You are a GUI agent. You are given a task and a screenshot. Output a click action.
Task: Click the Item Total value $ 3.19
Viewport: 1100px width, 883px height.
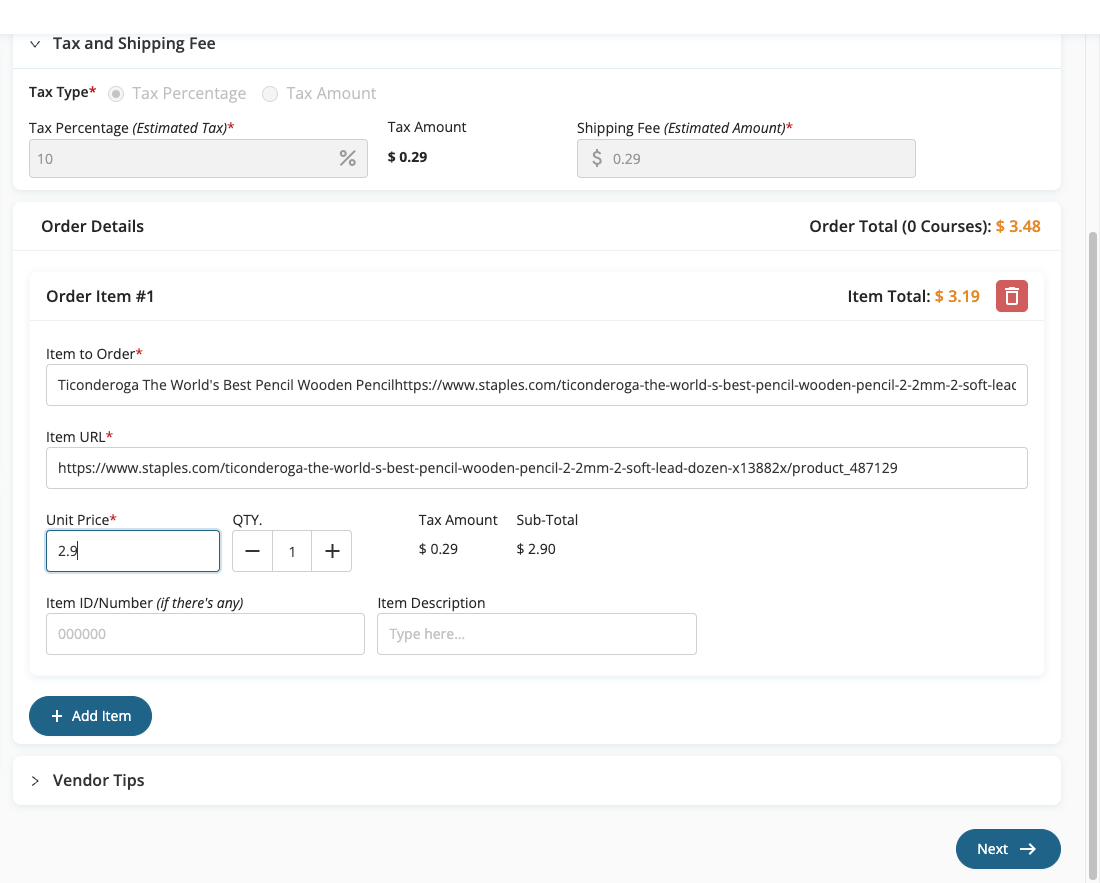(x=957, y=297)
